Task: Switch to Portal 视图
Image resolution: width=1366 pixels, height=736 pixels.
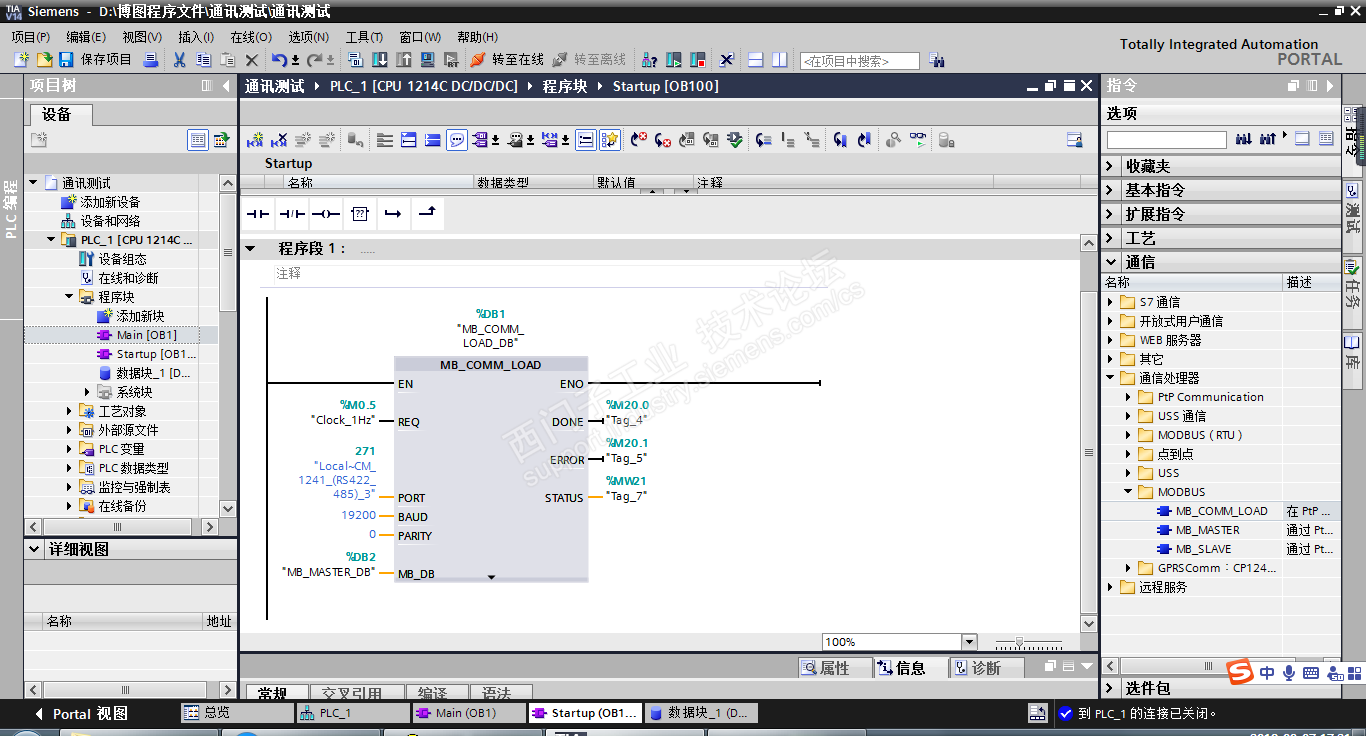Action: [x=81, y=713]
